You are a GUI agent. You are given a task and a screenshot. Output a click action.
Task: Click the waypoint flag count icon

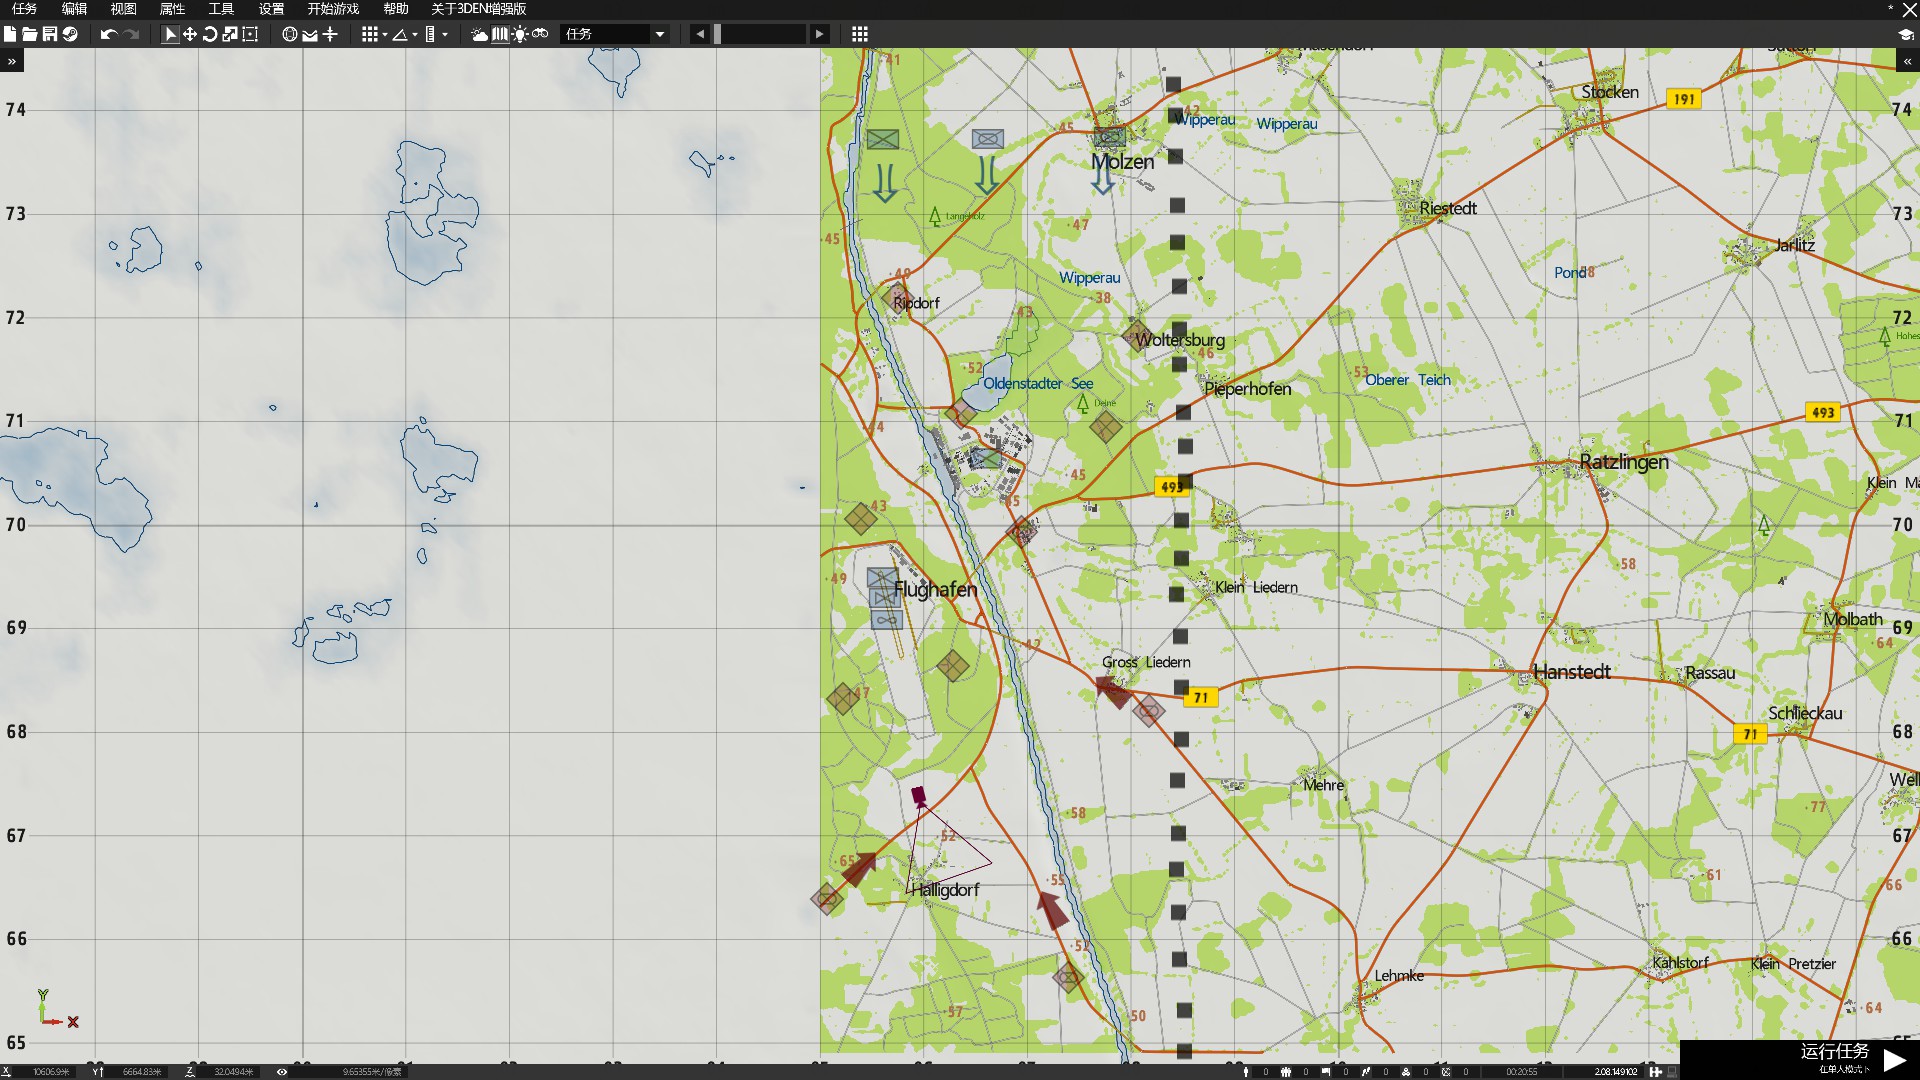[1326, 1072]
